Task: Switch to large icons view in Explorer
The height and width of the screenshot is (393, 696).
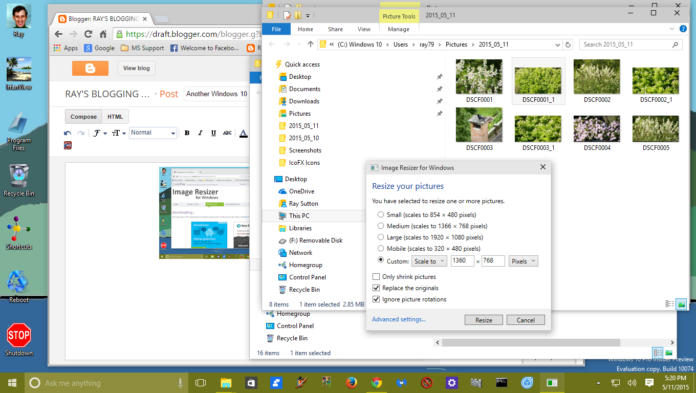Action: click(x=681, y=304)
